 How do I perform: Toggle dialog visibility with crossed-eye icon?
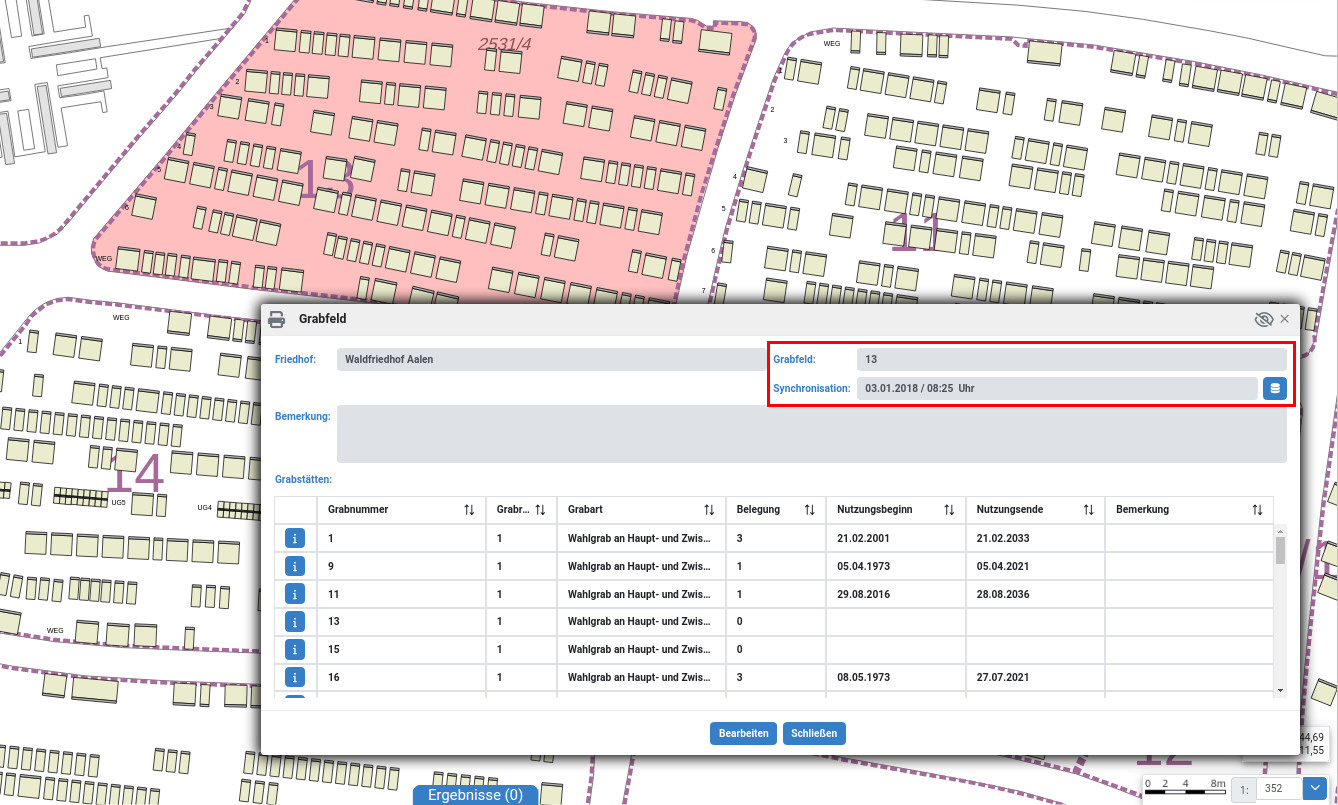click(x=1263, y=319)
